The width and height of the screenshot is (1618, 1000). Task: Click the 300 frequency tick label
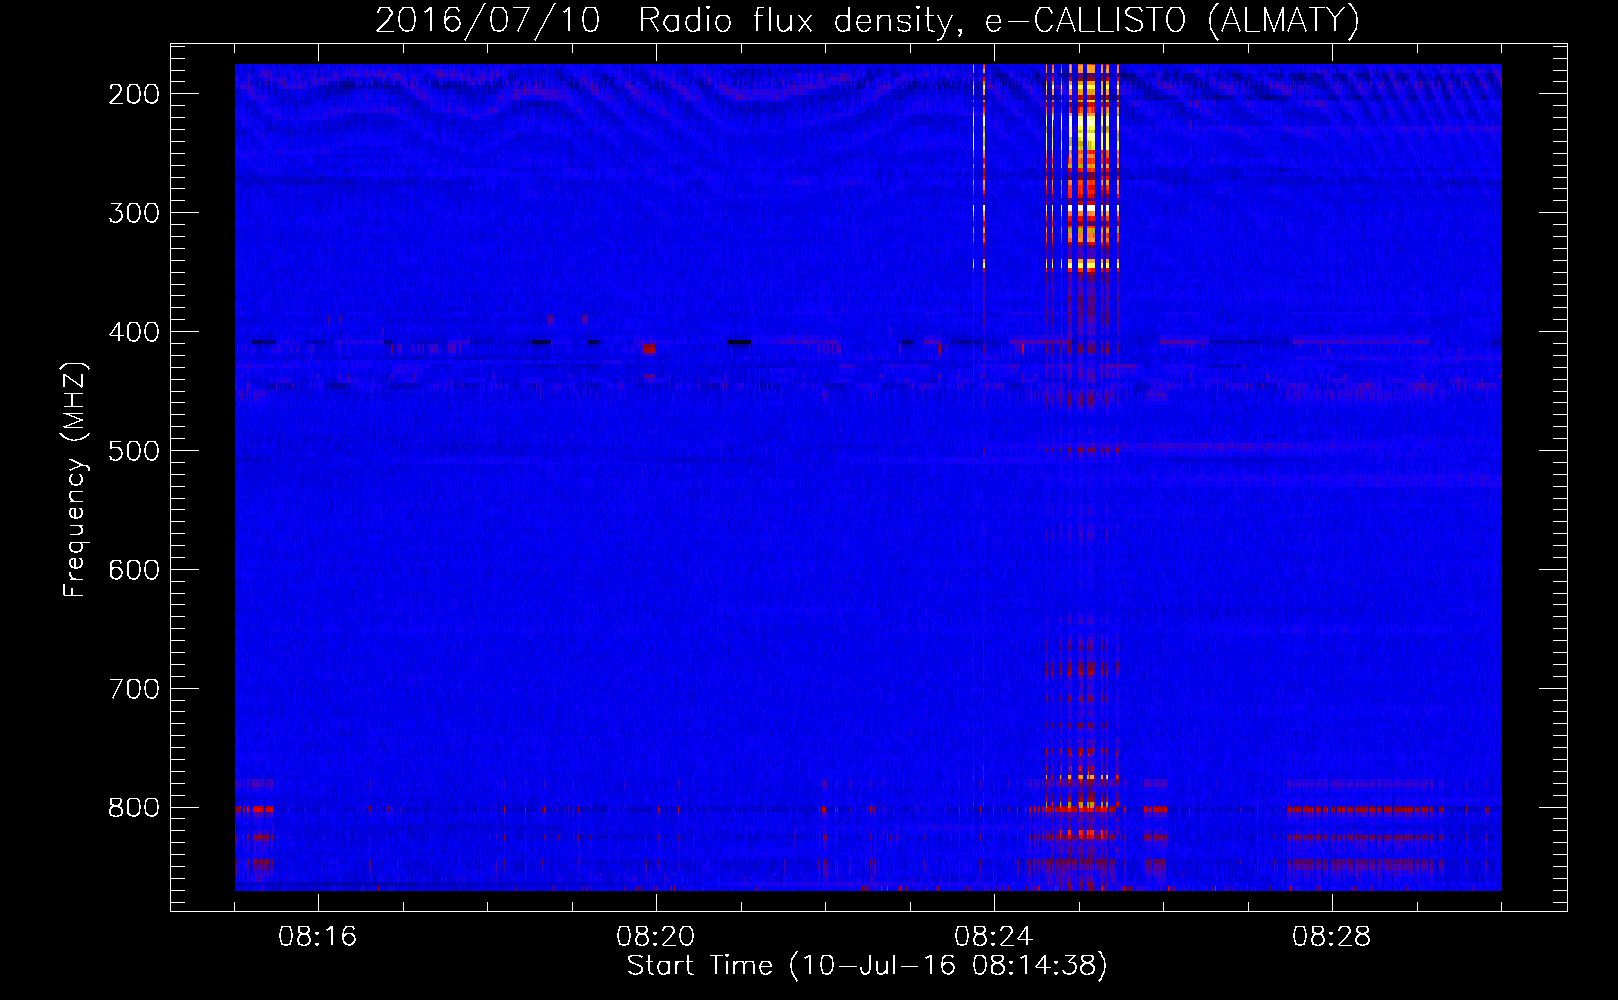[134, 213]
